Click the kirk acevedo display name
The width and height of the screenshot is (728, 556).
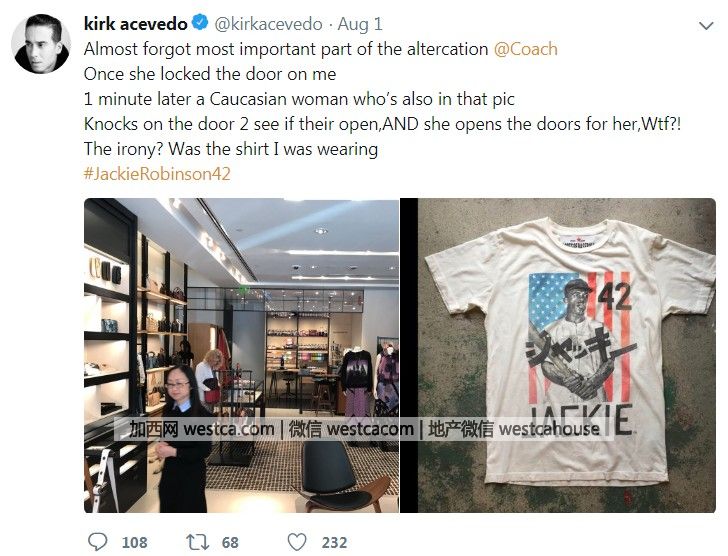[x=136, y=24]
